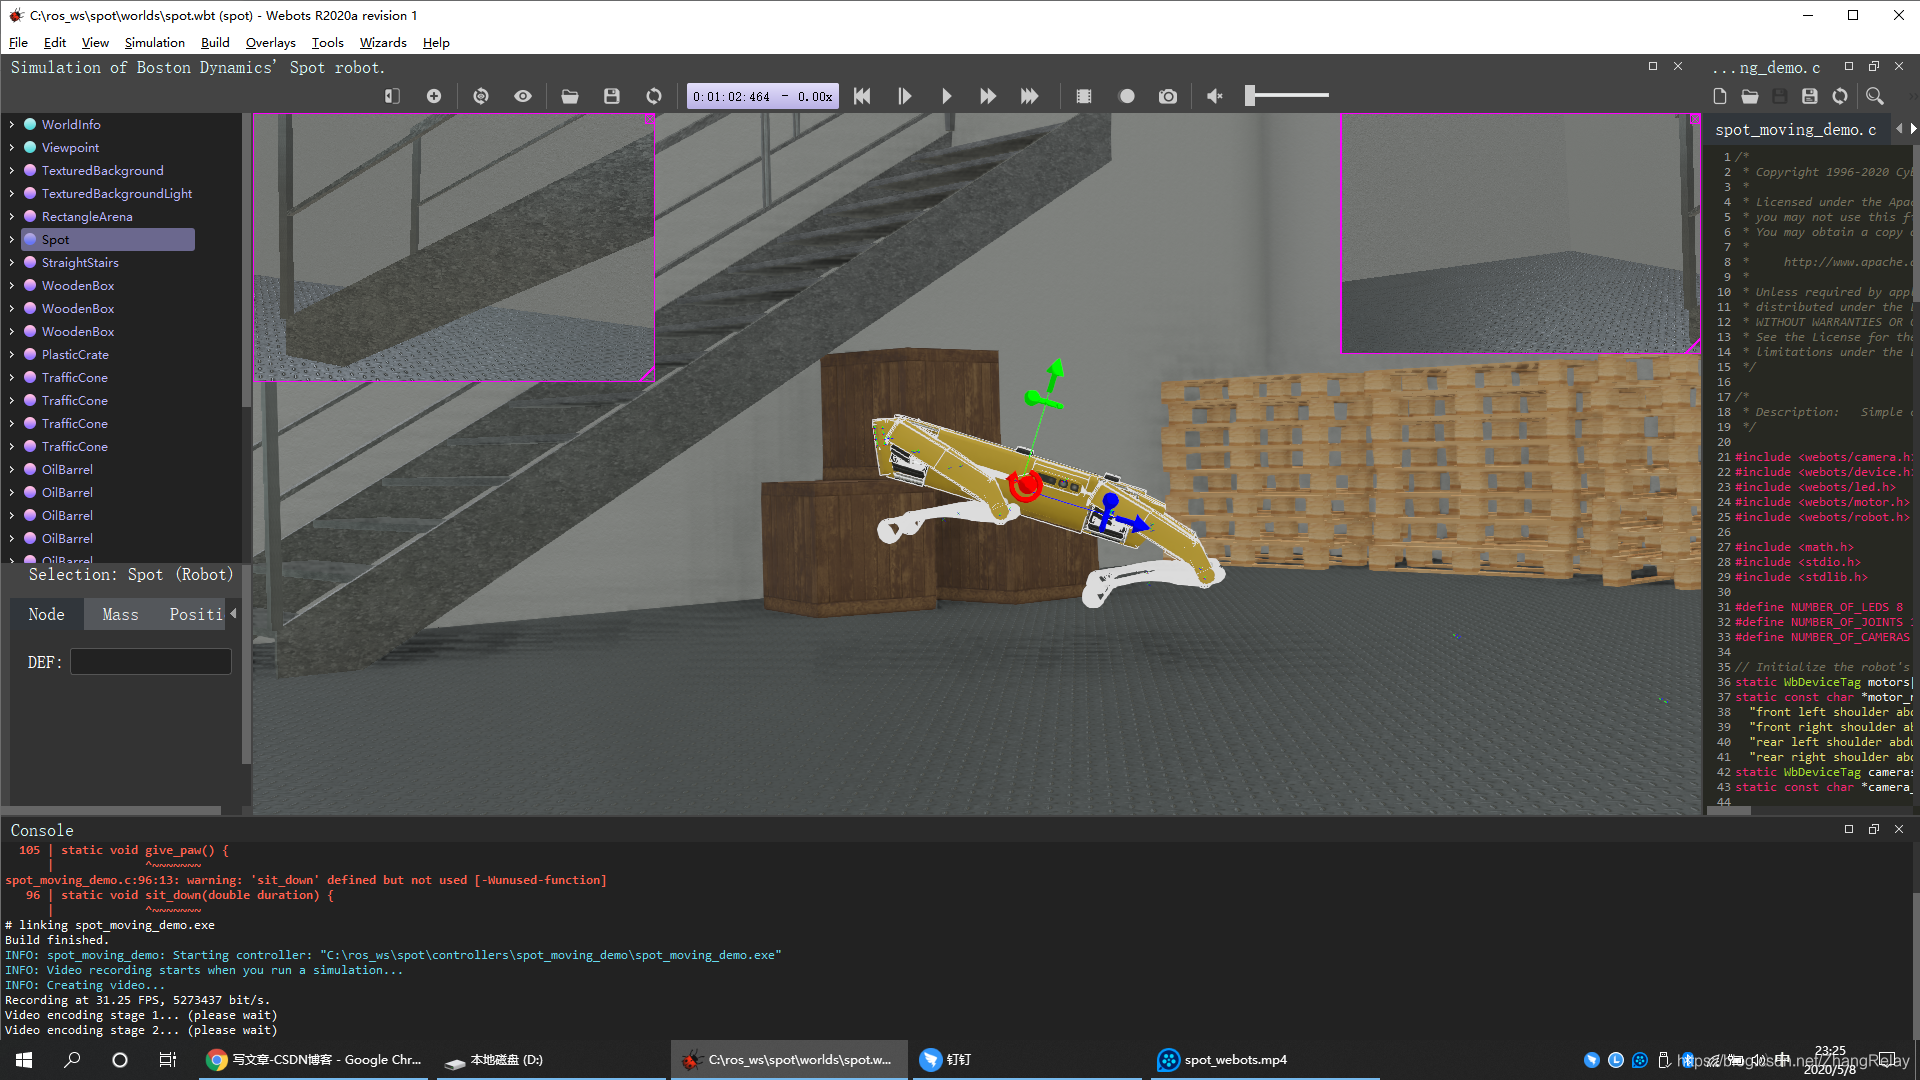
Task: Click the Reload world icon
Action: pos(654,96)
